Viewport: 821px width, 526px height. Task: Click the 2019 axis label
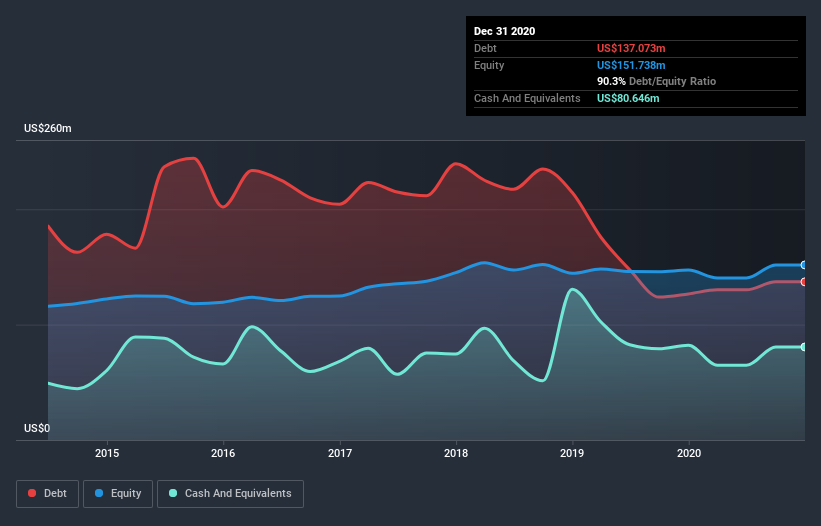[x=572, y=453]
